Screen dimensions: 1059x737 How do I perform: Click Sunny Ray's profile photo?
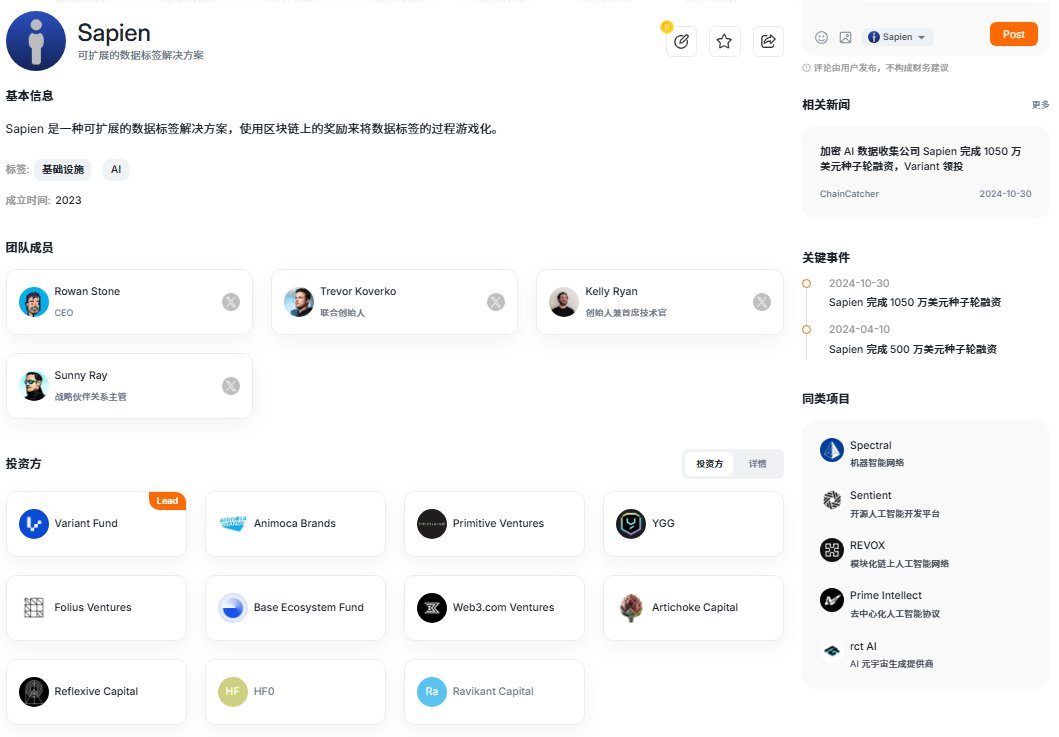coord(34,386)
